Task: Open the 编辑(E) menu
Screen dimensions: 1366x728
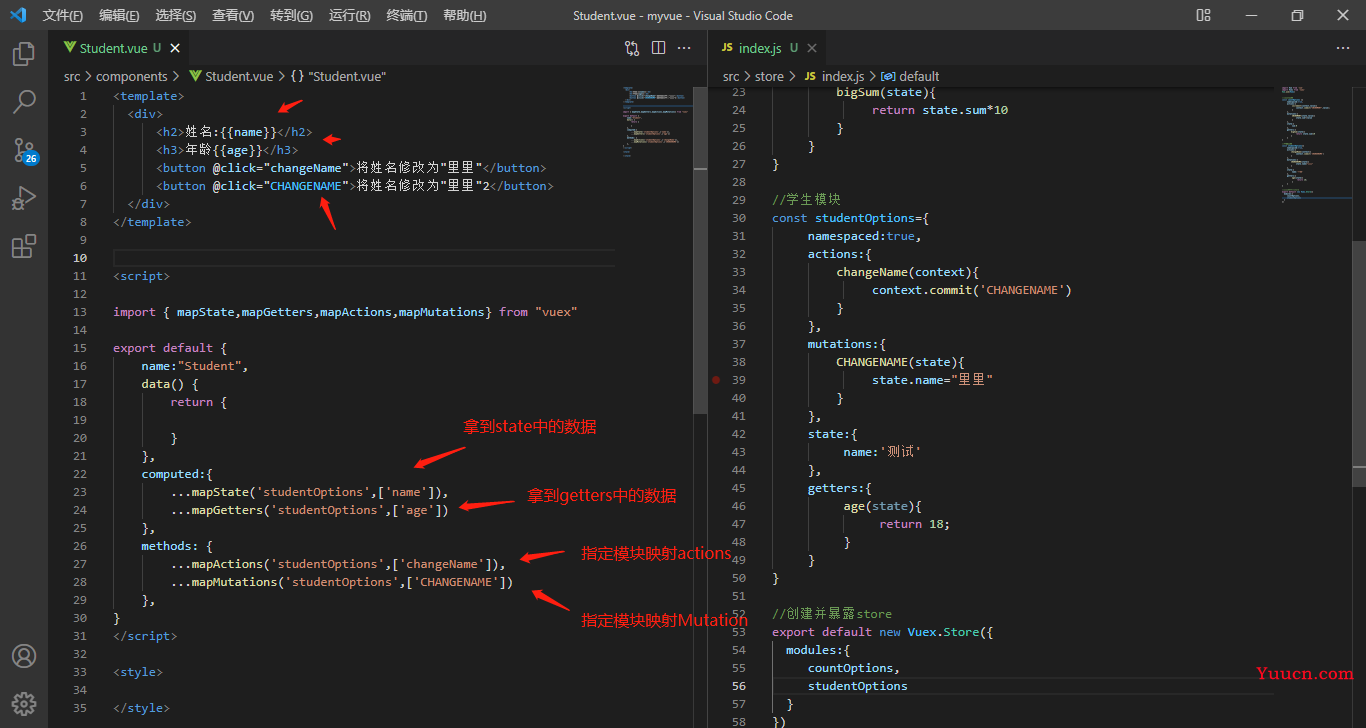Action: [119, 15]
